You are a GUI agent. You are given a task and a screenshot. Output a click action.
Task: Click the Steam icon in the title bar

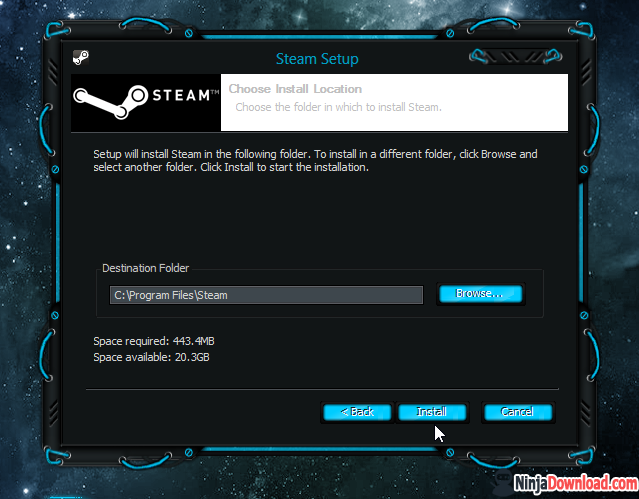pyautogui.click(x=81, y=57)
